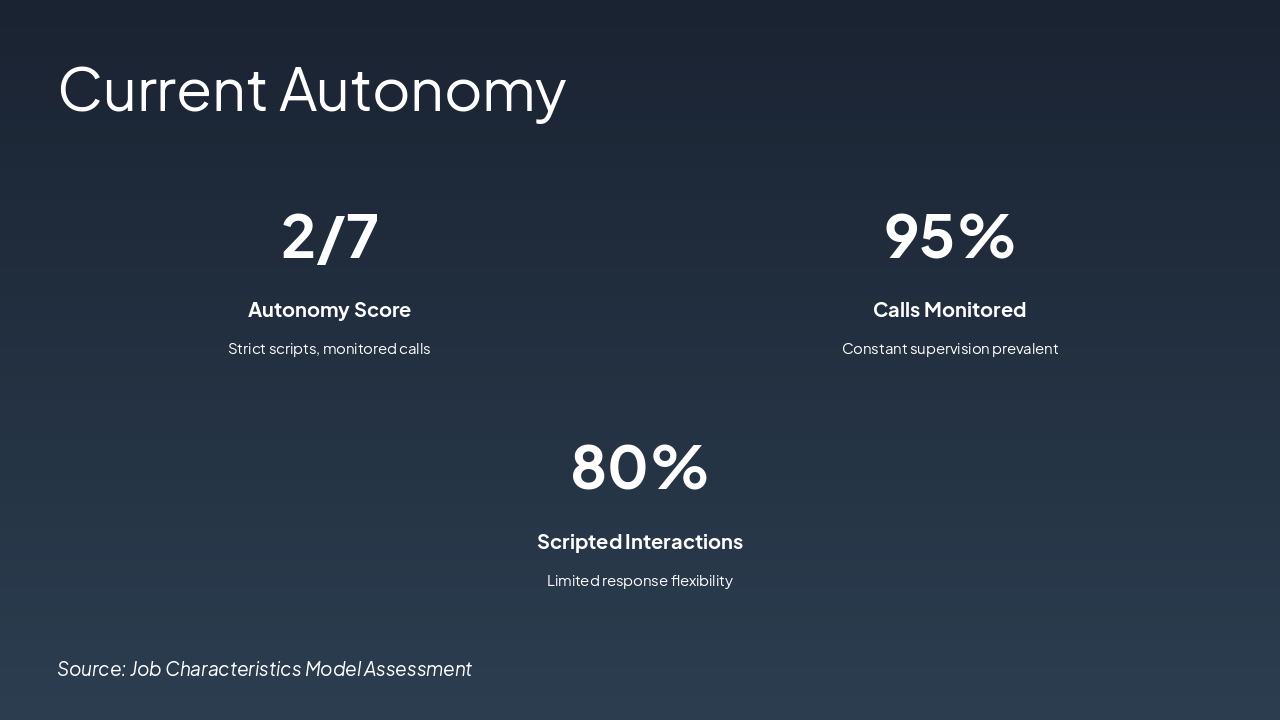
Task: Select the "Calls Monitored" label
Action: [x=949, y=310]
